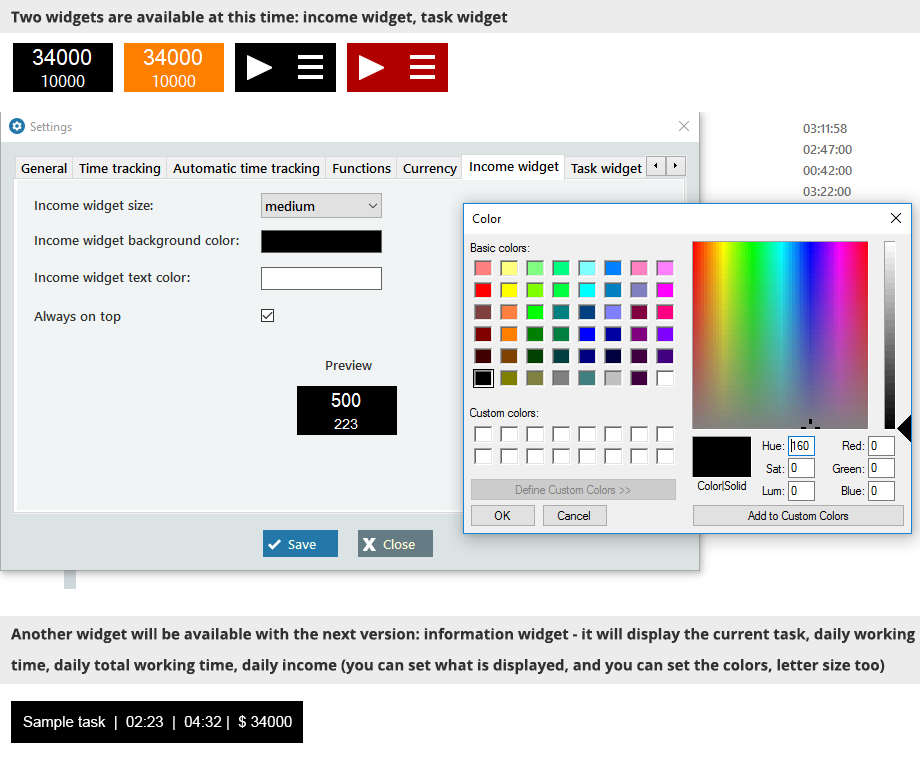Click menu icon on black task widget

311,67
